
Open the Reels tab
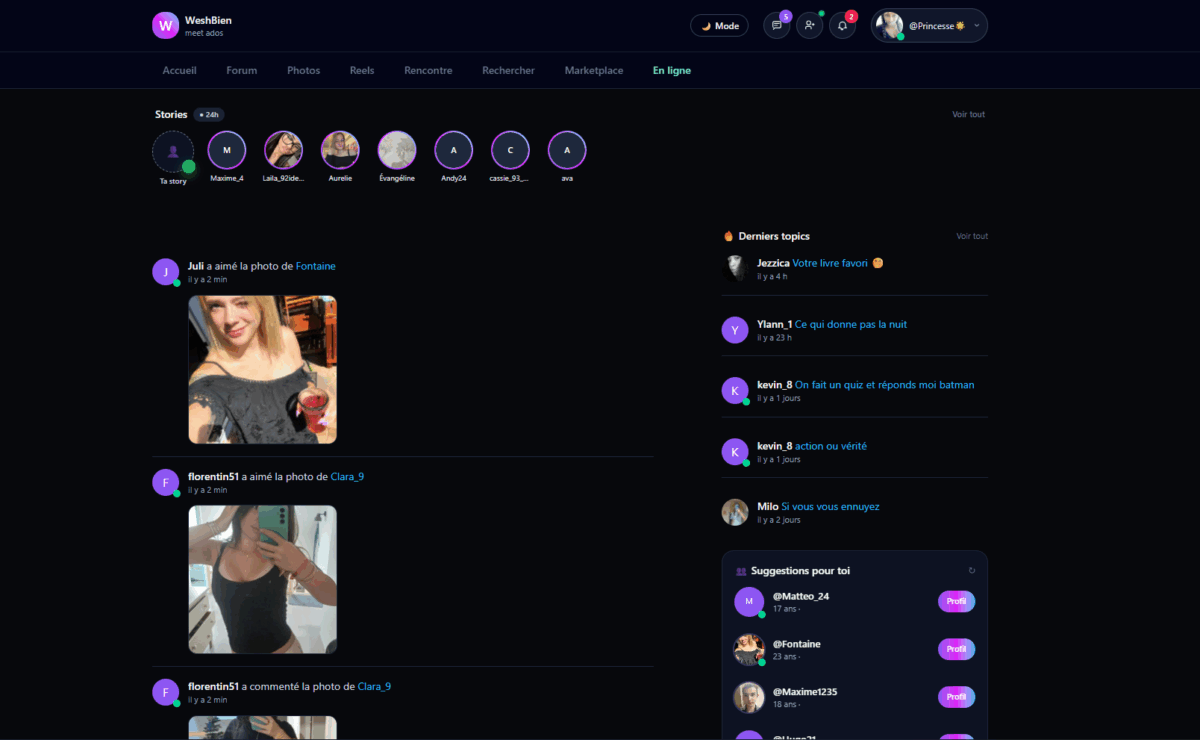[x=362, y=71]
